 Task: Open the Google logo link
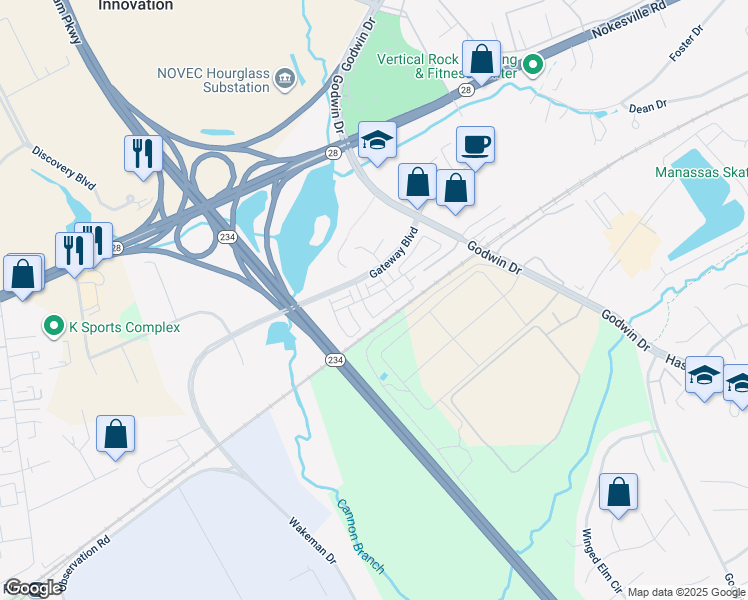tap(31, 588)
